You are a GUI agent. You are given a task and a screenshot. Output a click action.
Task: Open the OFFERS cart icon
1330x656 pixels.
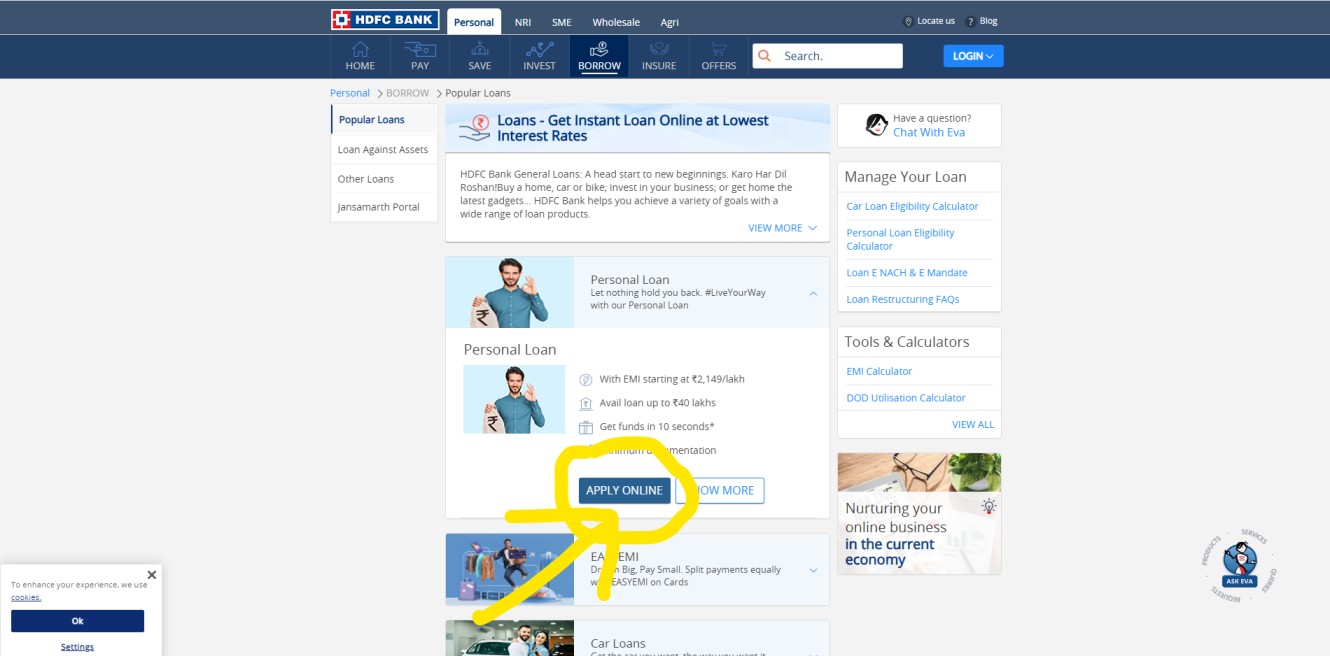(718, 50)
